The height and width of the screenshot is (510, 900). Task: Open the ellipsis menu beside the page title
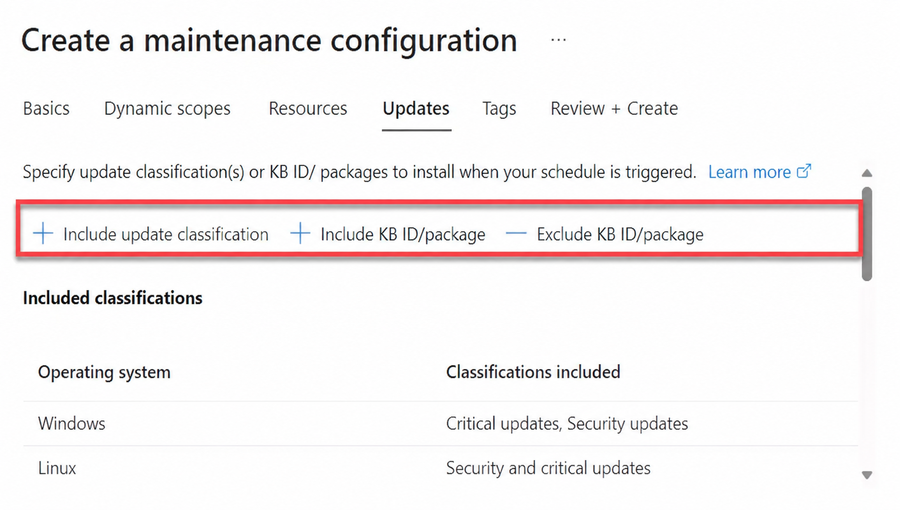pyautogui.click(x=558, y=40)
